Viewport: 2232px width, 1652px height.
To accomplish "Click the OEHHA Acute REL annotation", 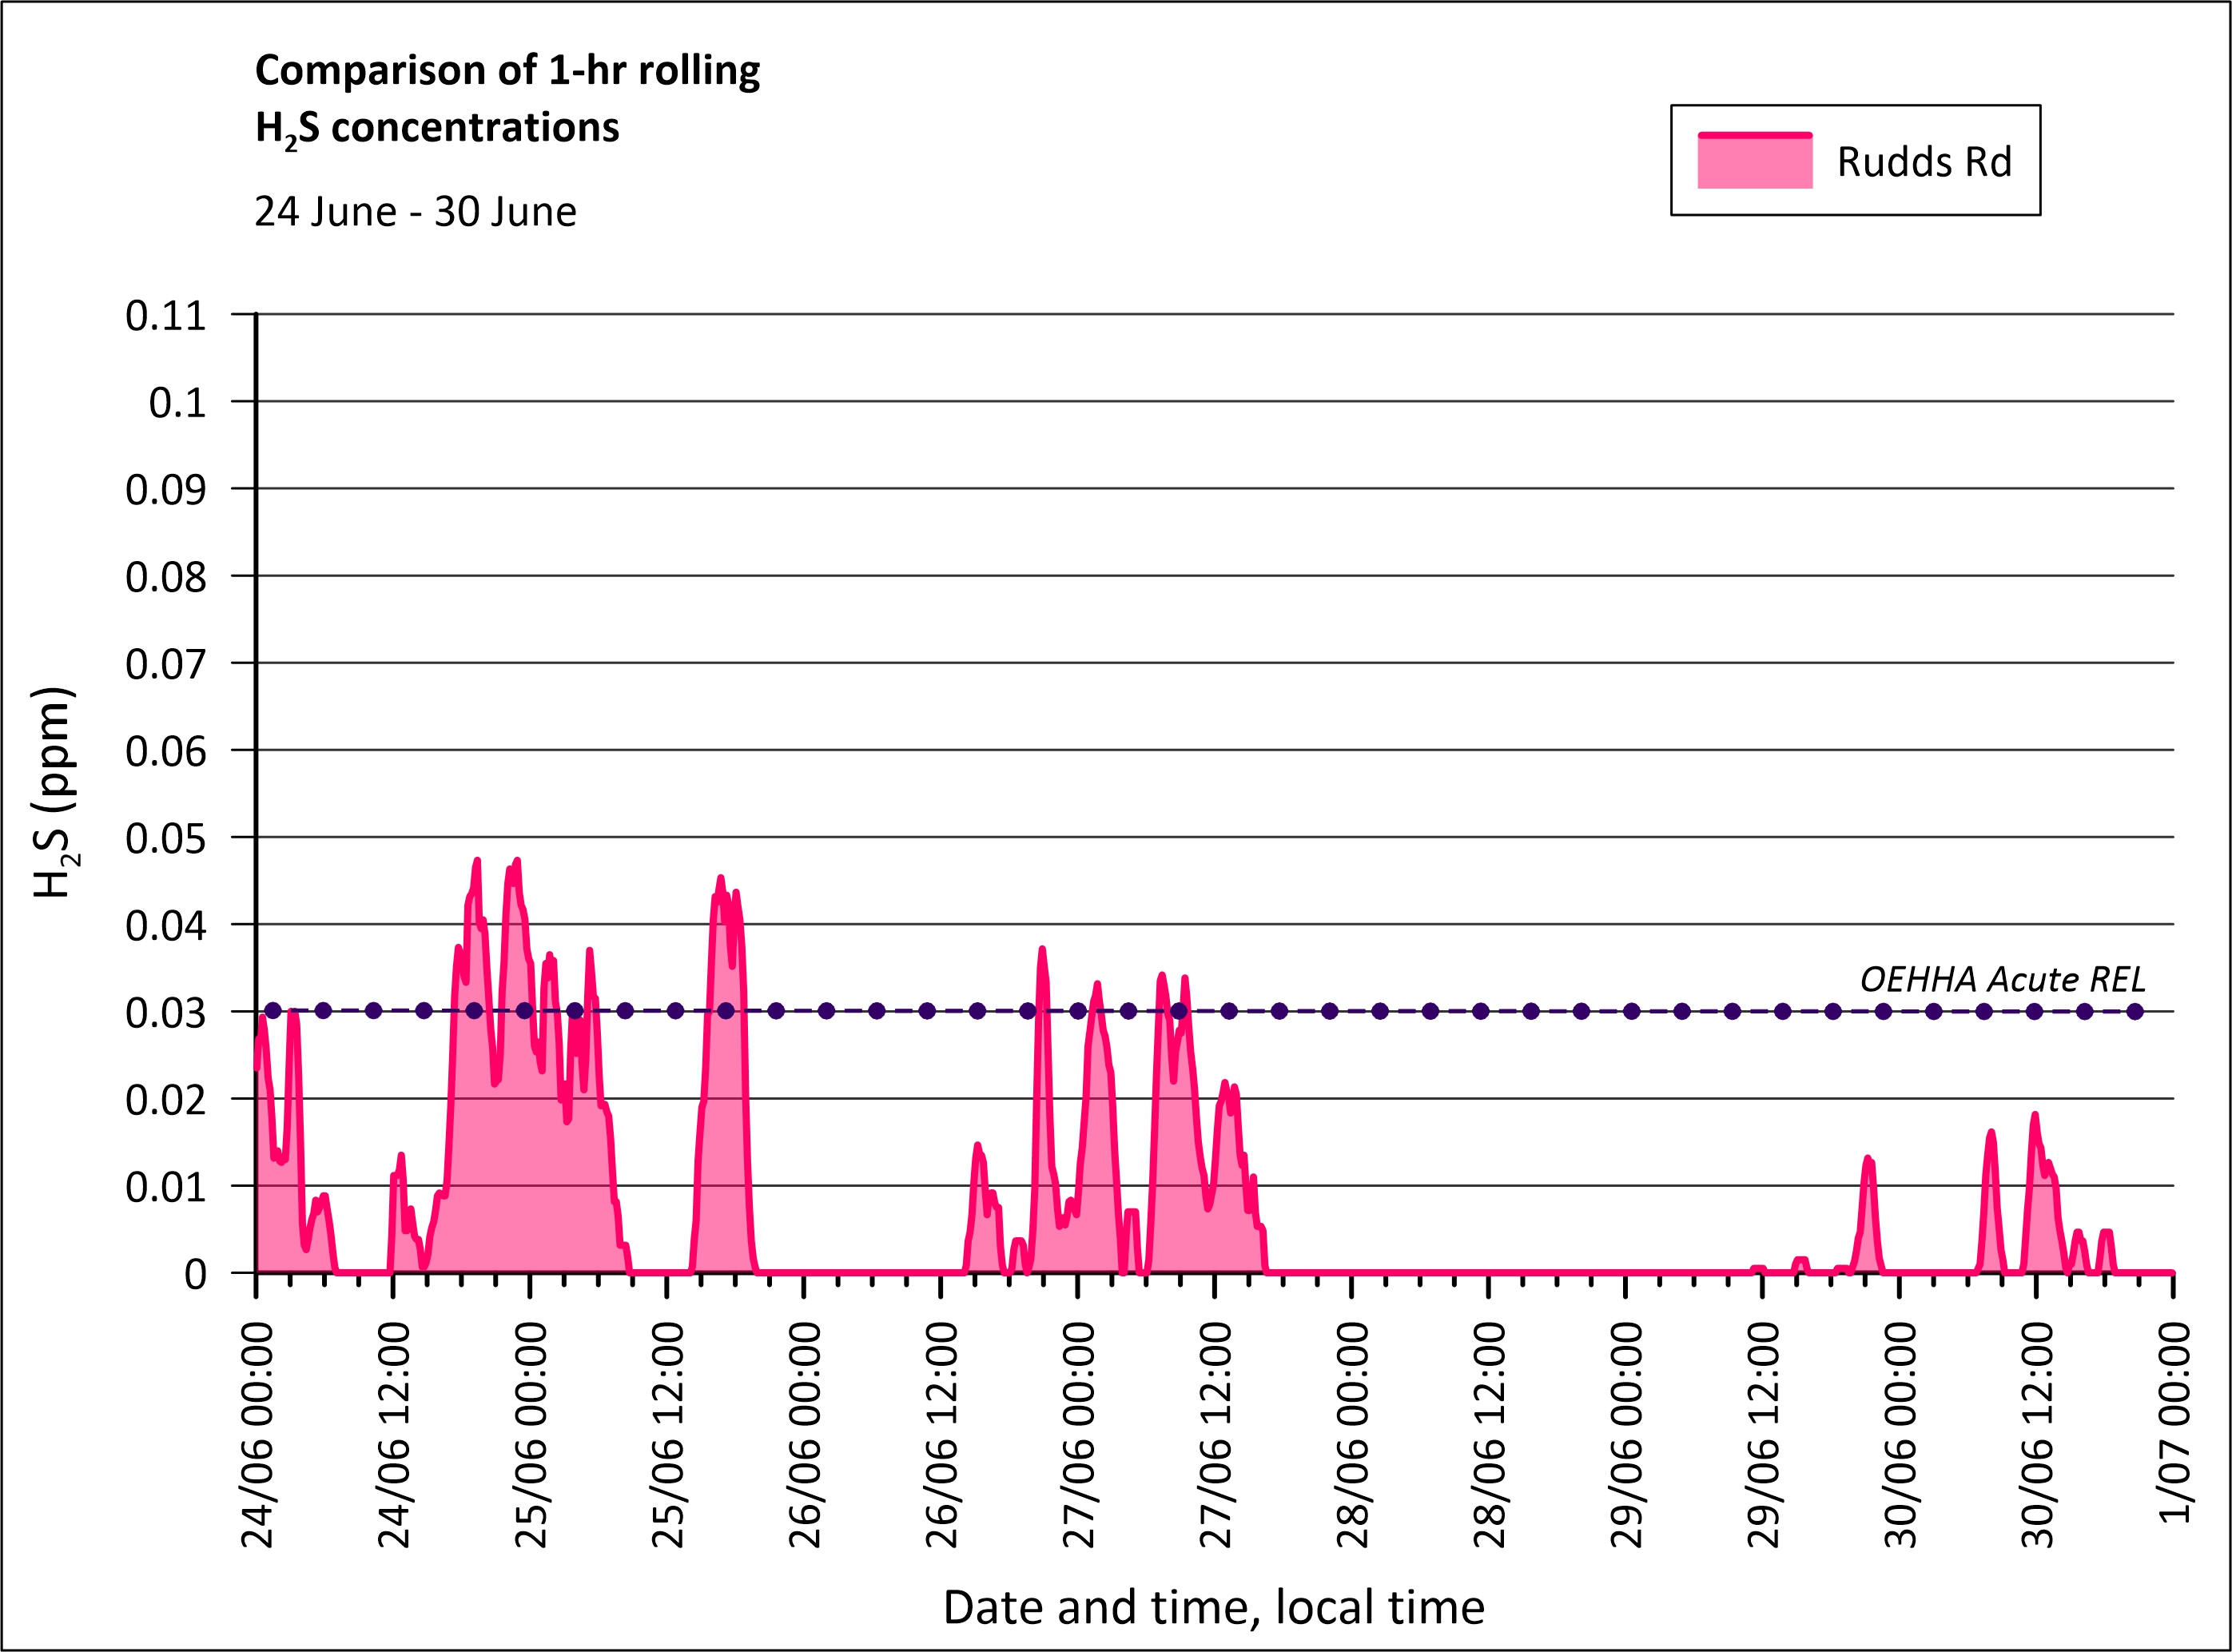I will 2002,979.
